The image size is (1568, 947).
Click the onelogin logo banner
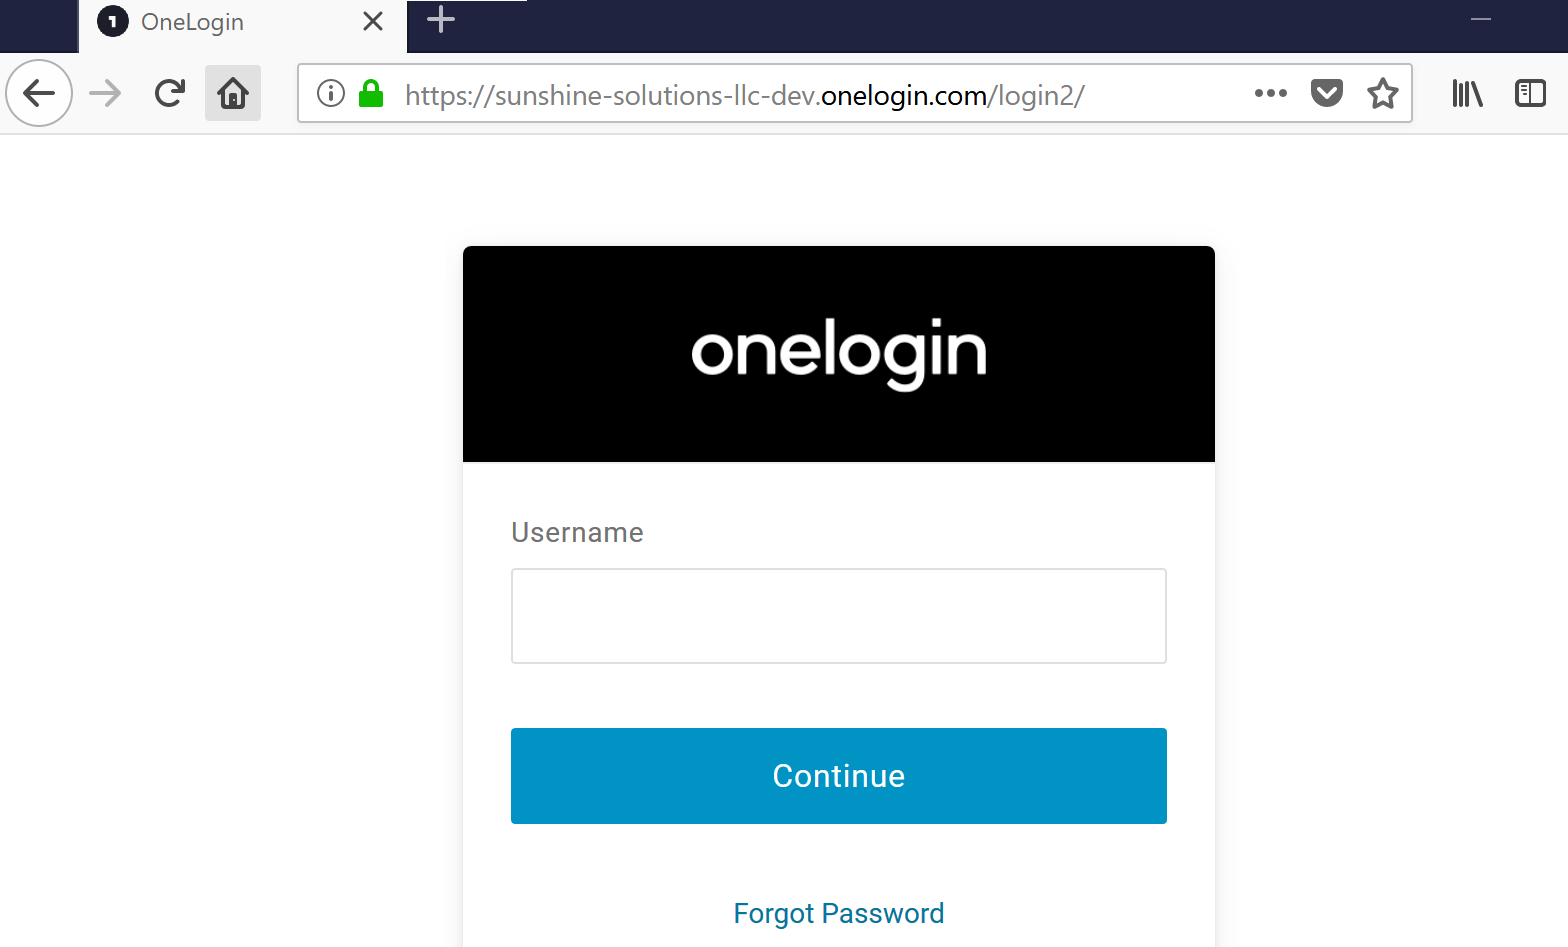838,353
